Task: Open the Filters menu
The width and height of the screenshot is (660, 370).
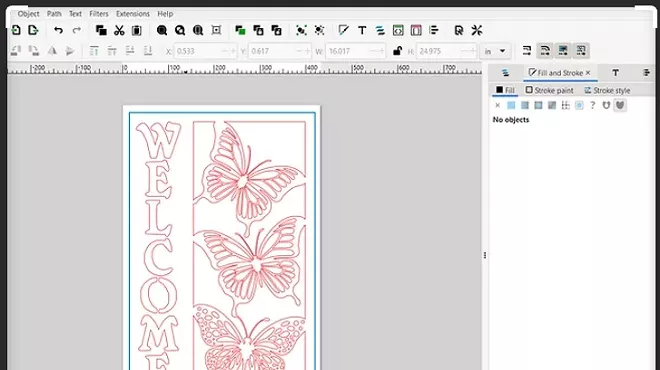Action: pos(98,14)
